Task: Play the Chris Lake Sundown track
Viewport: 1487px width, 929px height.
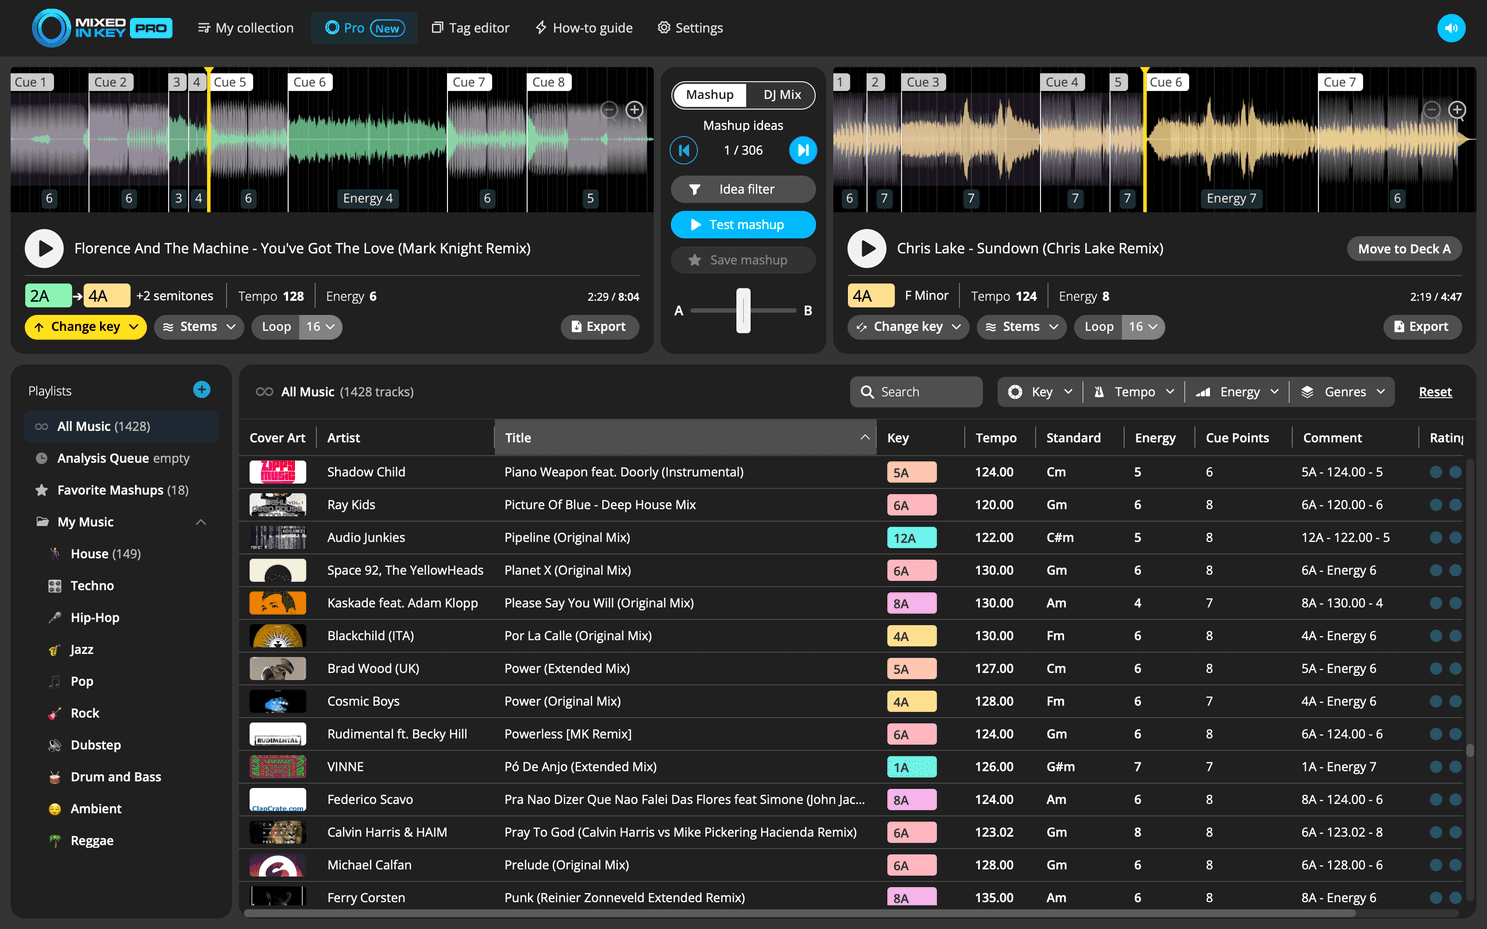Action: 867,249
